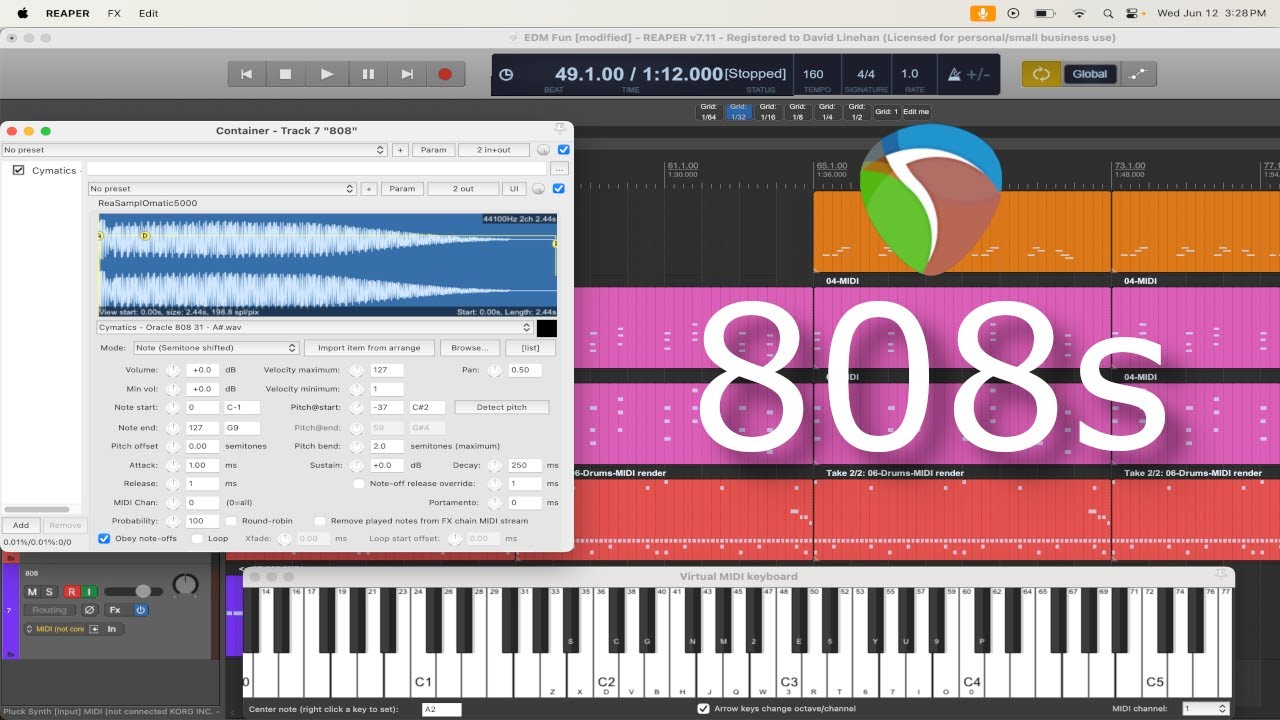
Task: Toggle FX bypass power button on 808 track
Action: (141, 610)
